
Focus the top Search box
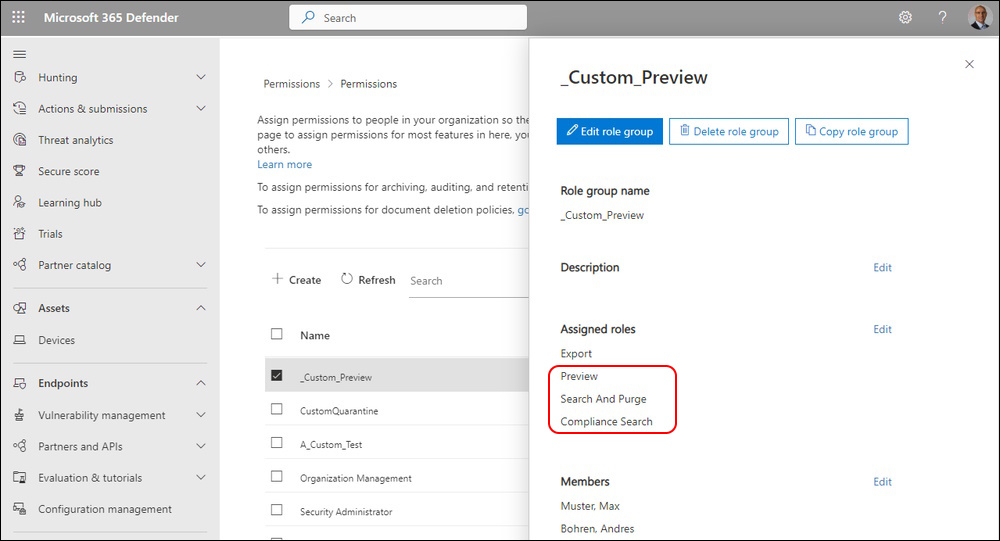(408, 17)
